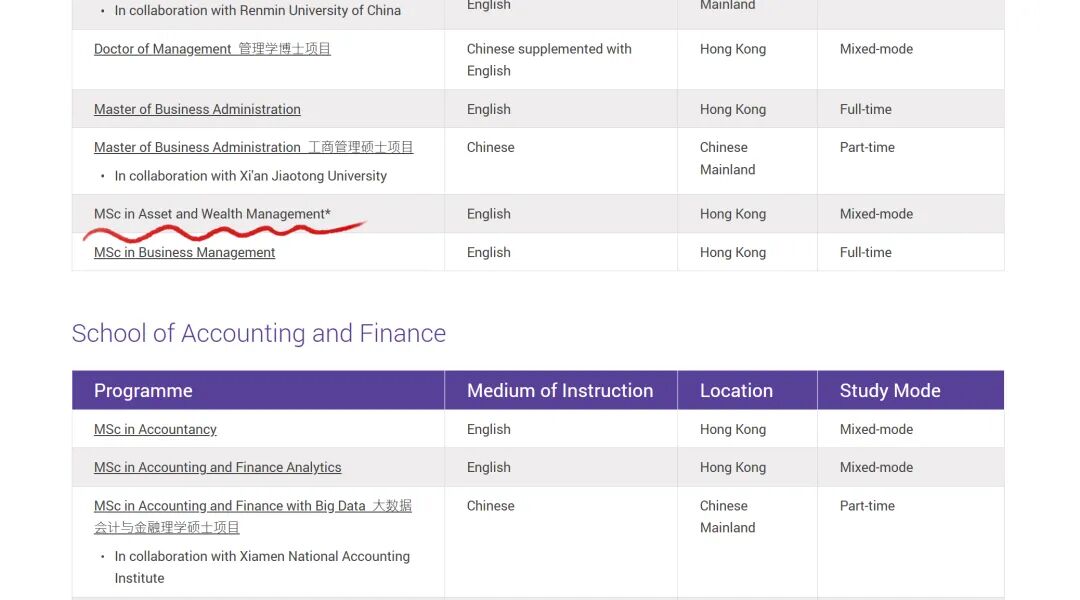Open the MSc in Accountancy link
Image resolution: width=1080 pixels, height=600 pixels.
point(155,429)
